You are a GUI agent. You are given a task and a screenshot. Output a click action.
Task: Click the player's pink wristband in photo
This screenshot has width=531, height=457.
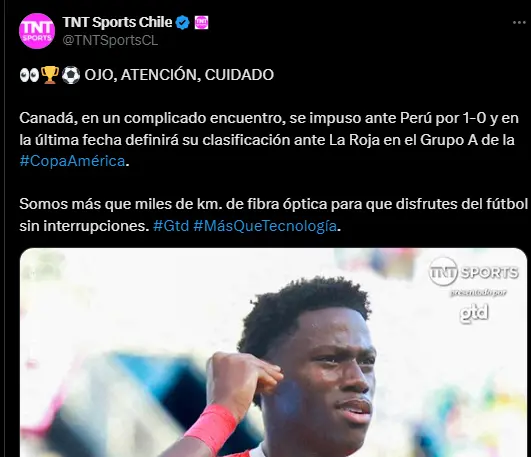point(211,428)
